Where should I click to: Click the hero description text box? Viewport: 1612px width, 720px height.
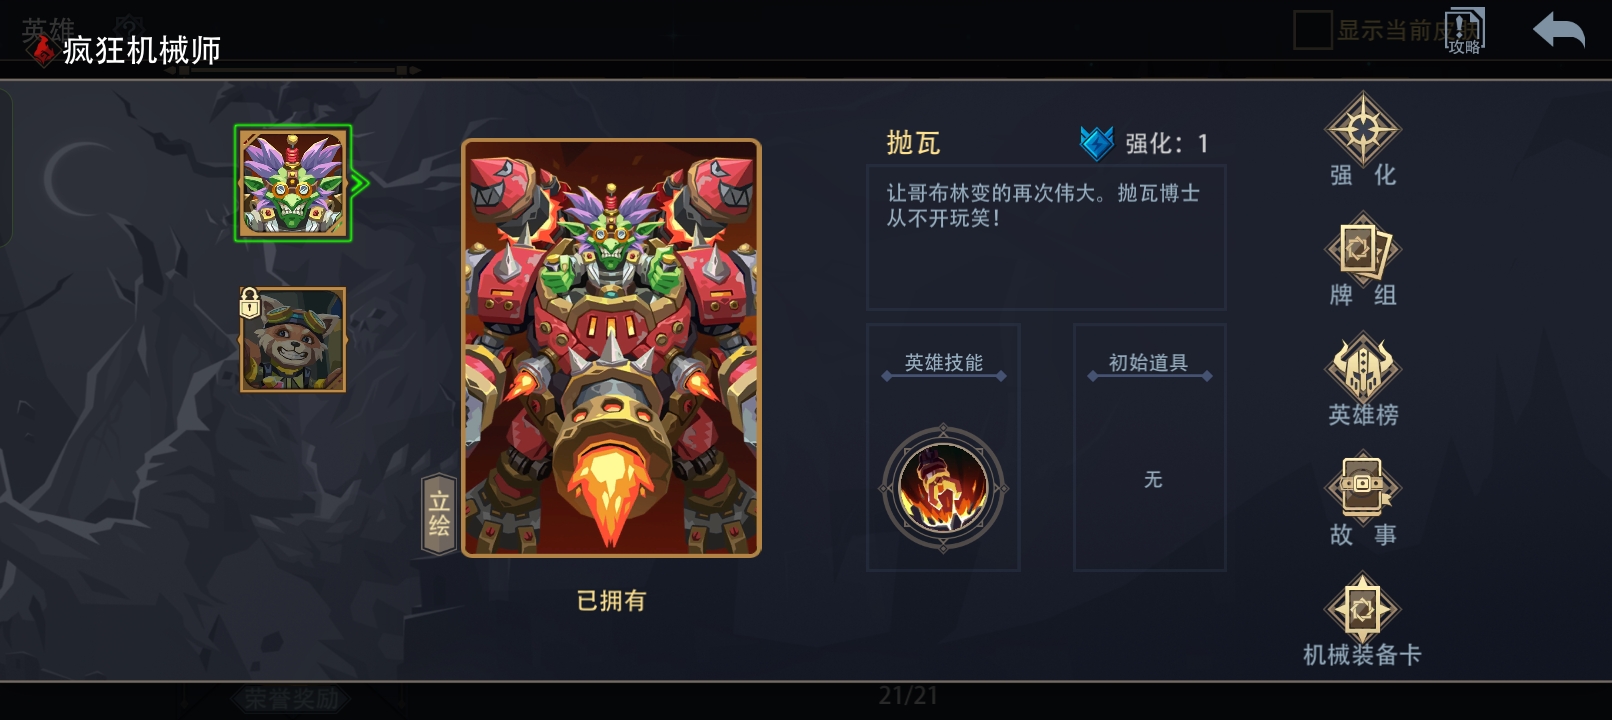pos(1046,238)
